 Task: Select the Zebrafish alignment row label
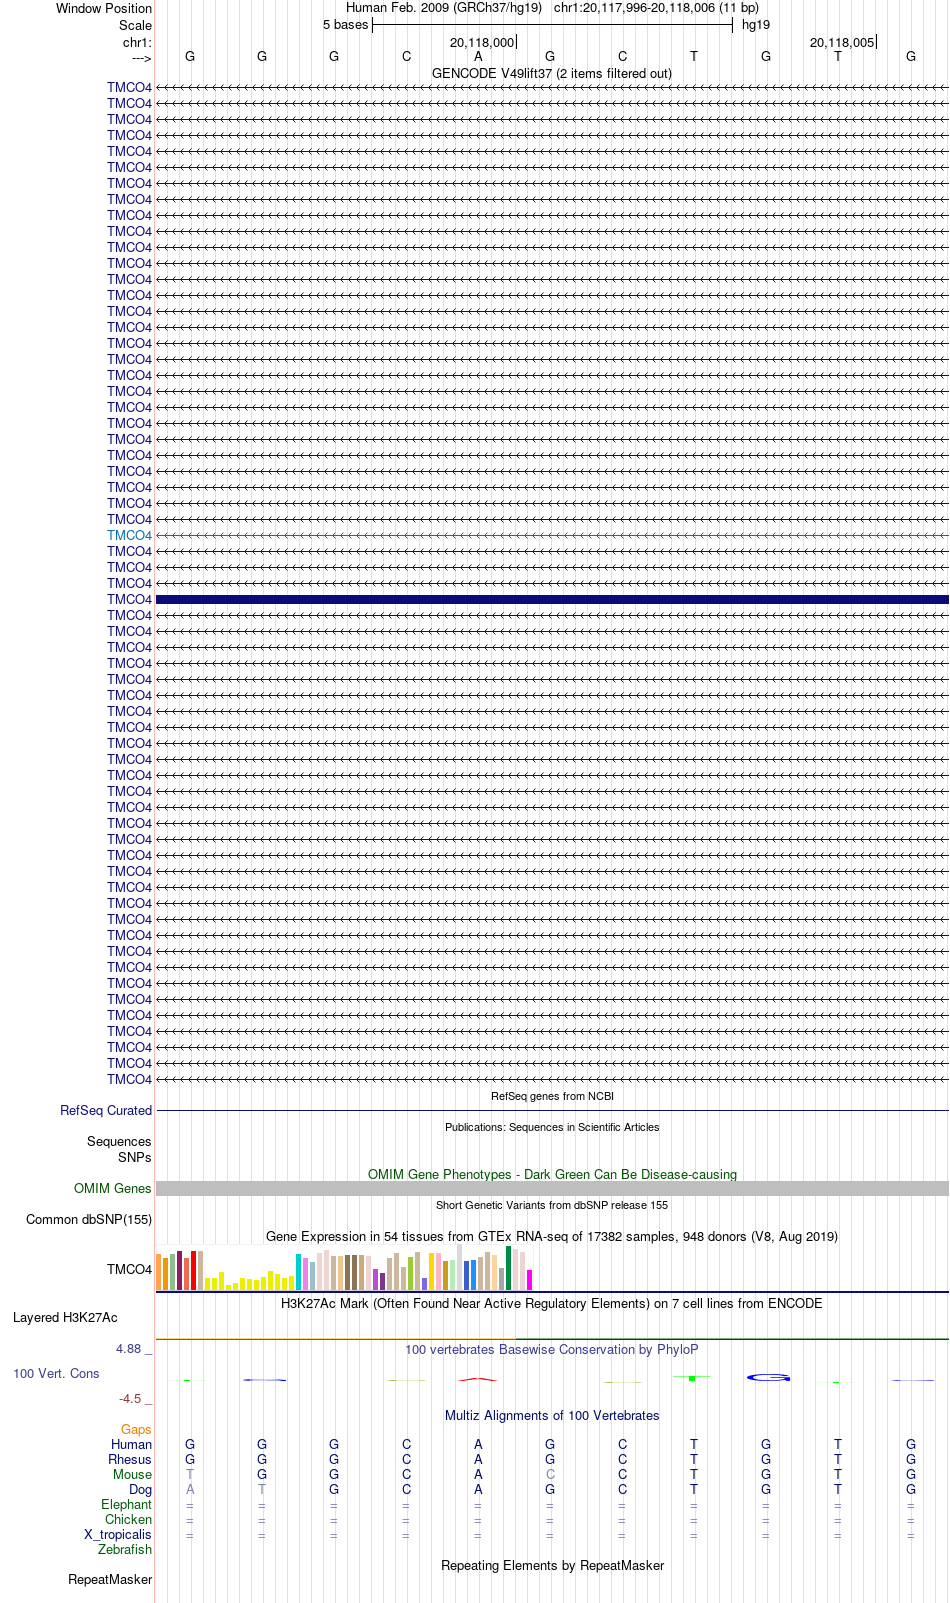125,1549
